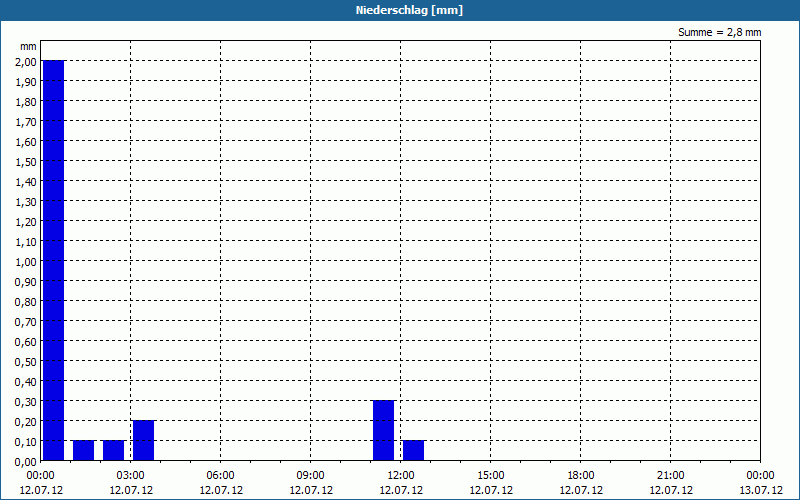Image resolution: width=800 pixels, height=500 pixels.
Task: Click y-axis value 1,90
Action: [x=27, y=82]
